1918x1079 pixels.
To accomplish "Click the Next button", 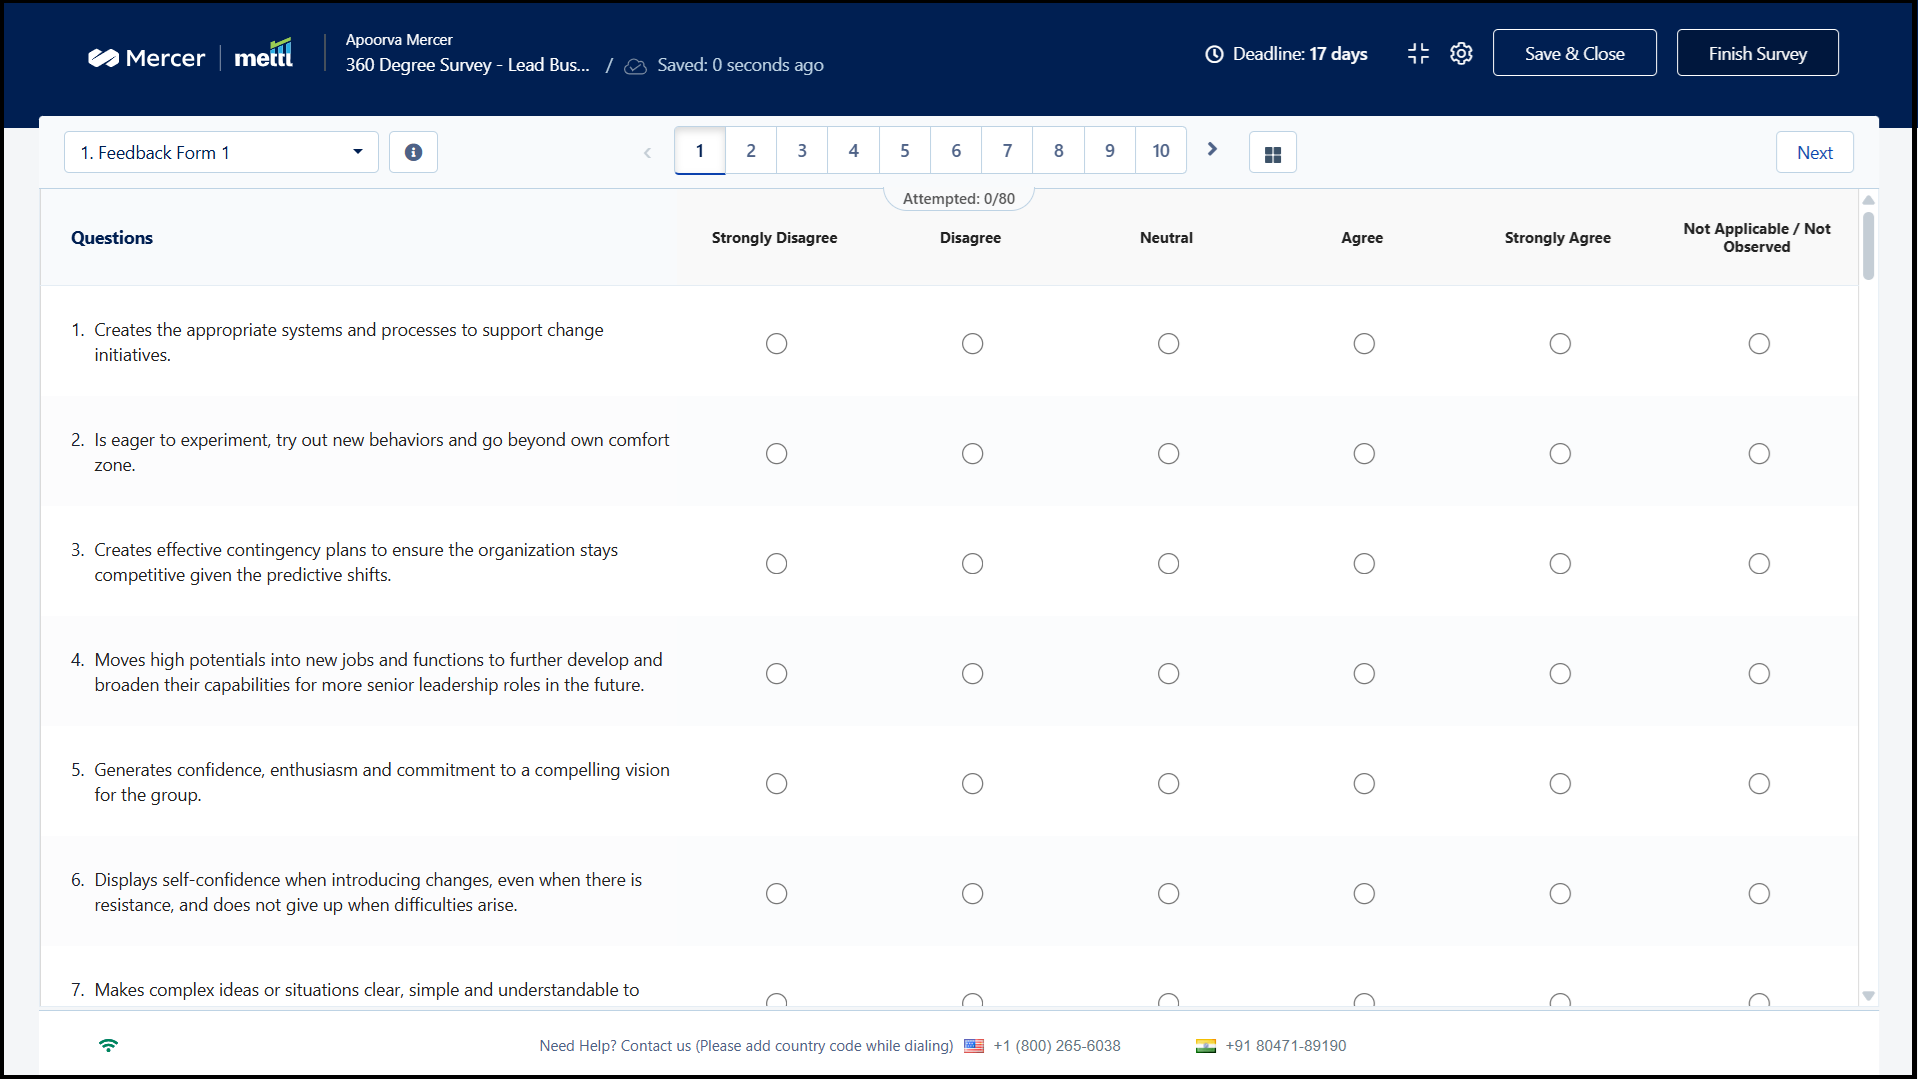I will [x=1814, y=153].
